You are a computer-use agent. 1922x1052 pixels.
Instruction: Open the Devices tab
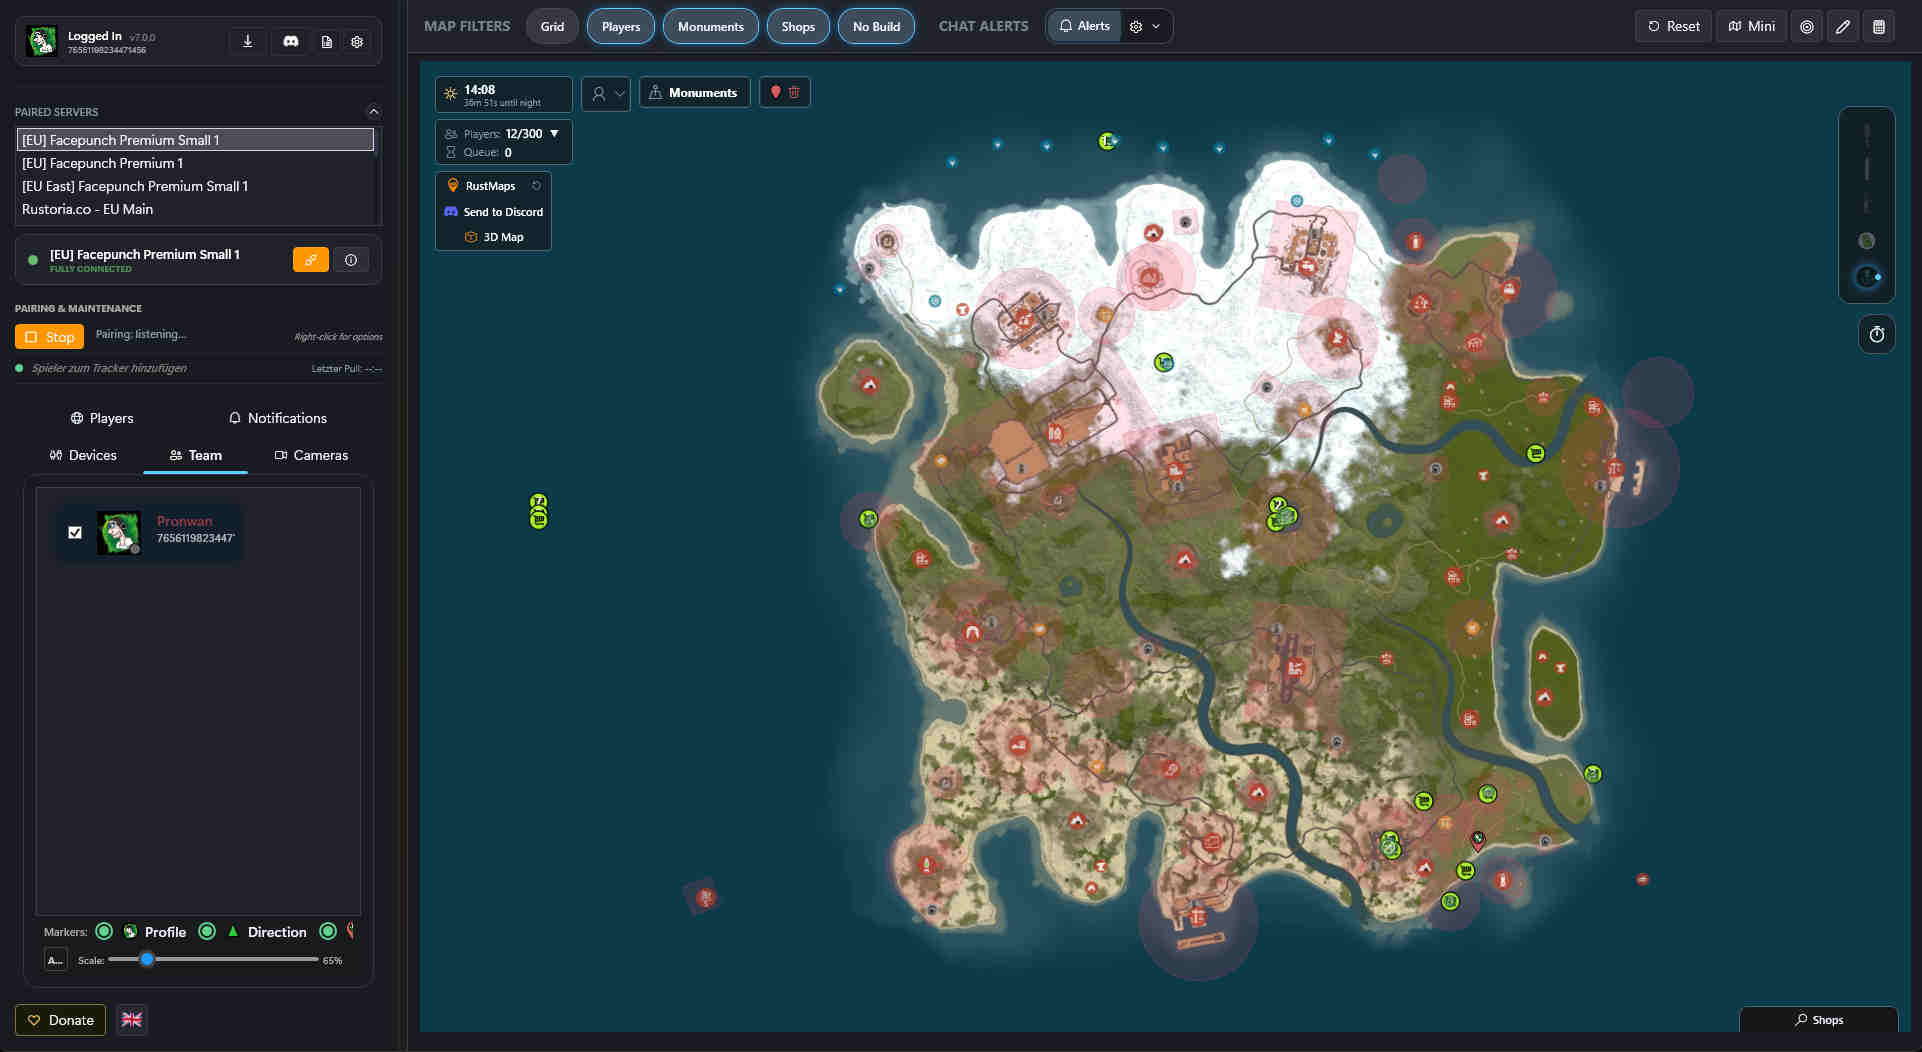click(83, 455)
